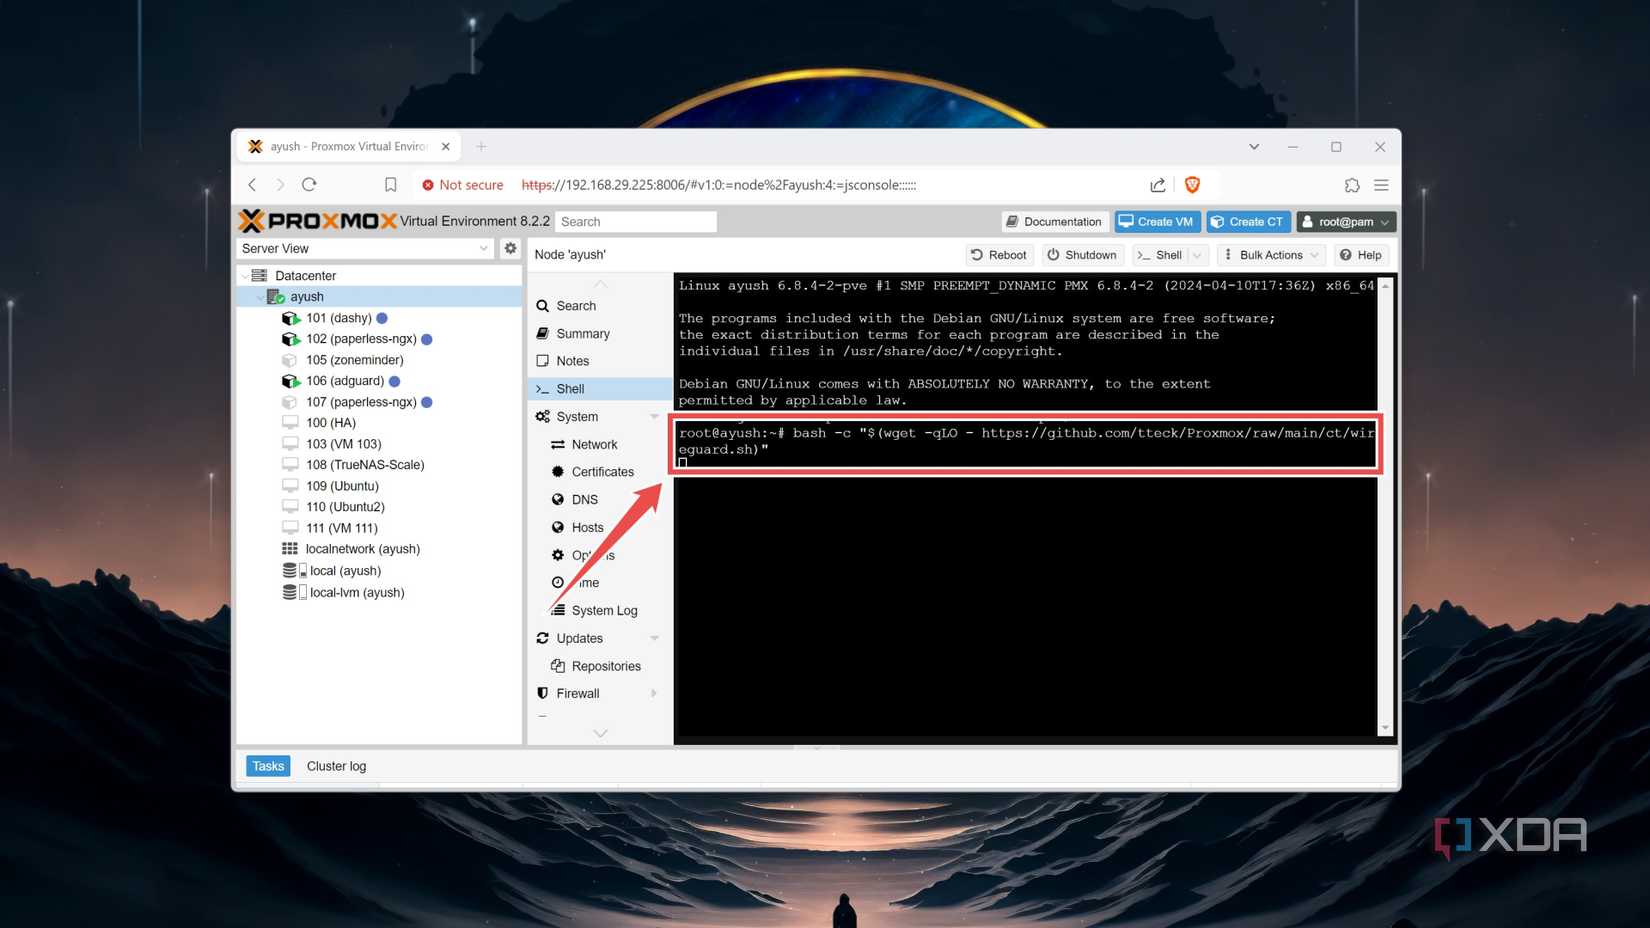The height and width of the screenshot is (928, 1650).
Task: Click the Not secure site warning
Action: click(462, 185)
